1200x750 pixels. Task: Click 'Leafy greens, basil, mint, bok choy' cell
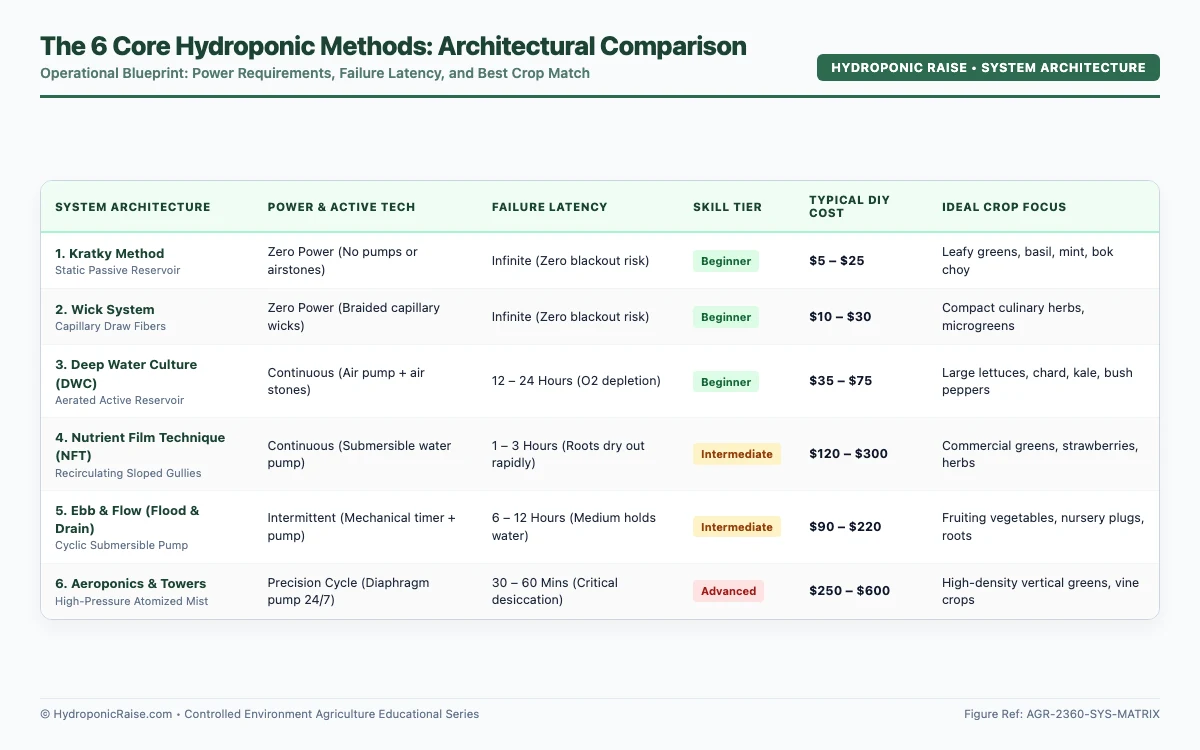[1028, 261]
